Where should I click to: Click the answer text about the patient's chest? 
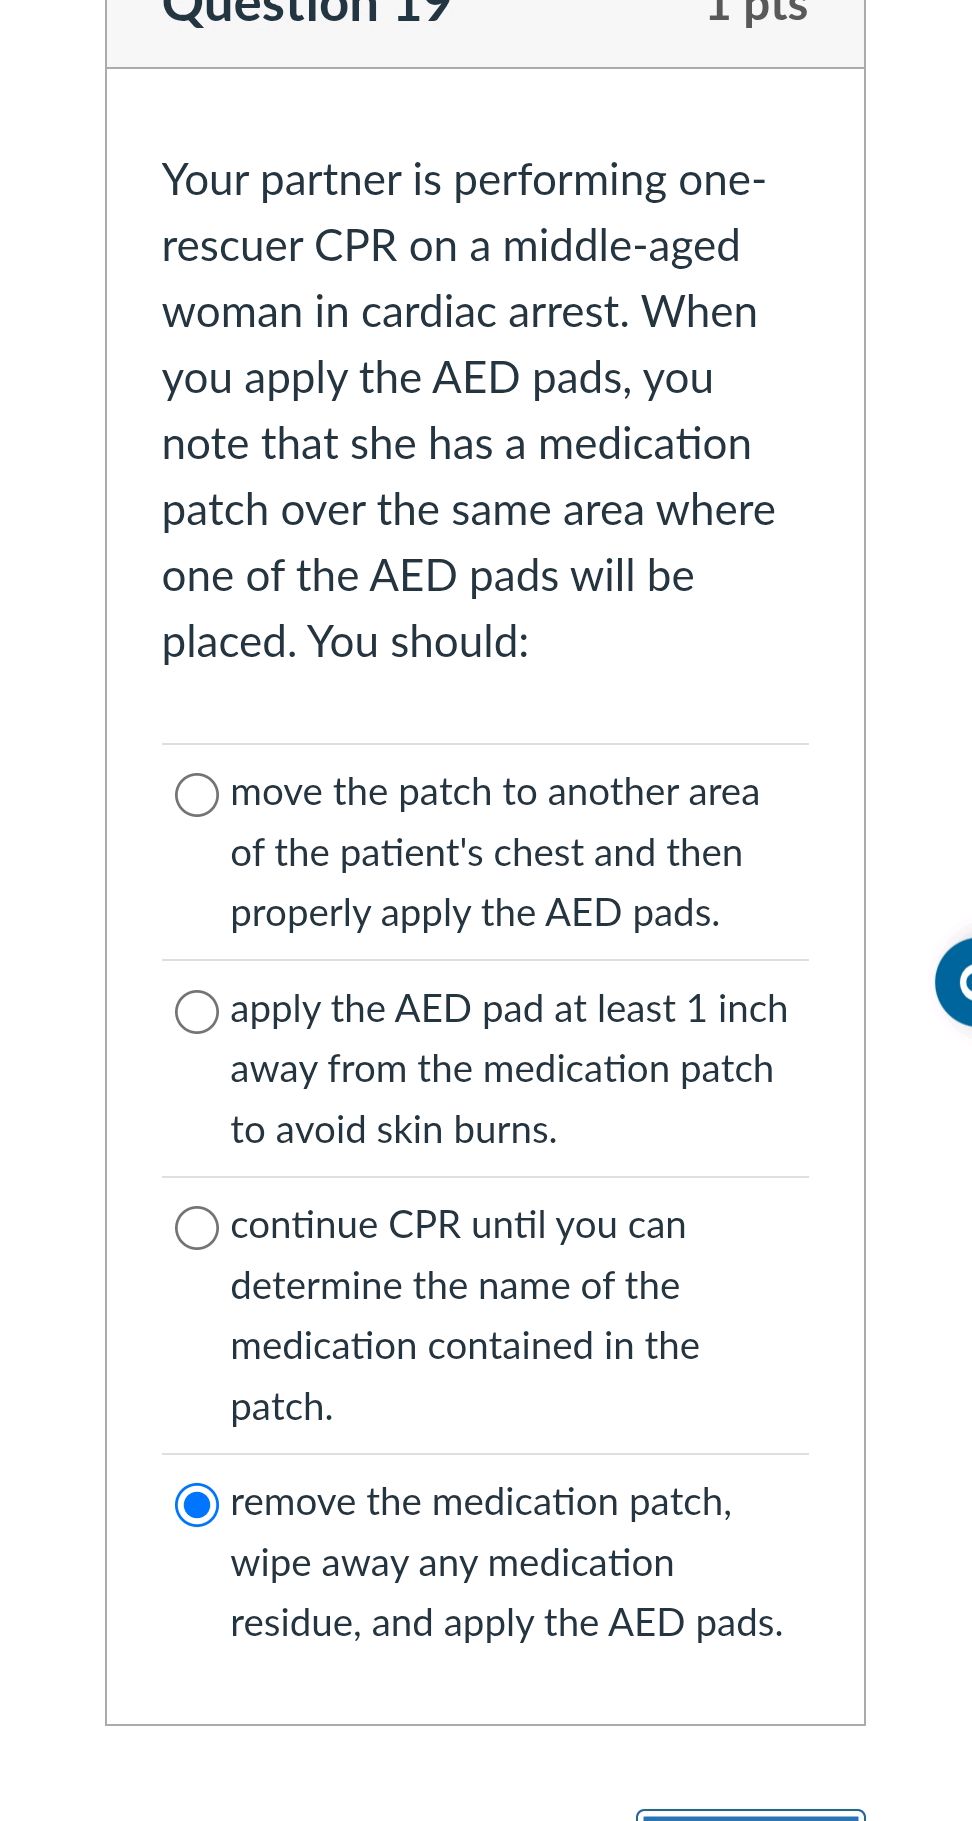click(x=486, y=853)
